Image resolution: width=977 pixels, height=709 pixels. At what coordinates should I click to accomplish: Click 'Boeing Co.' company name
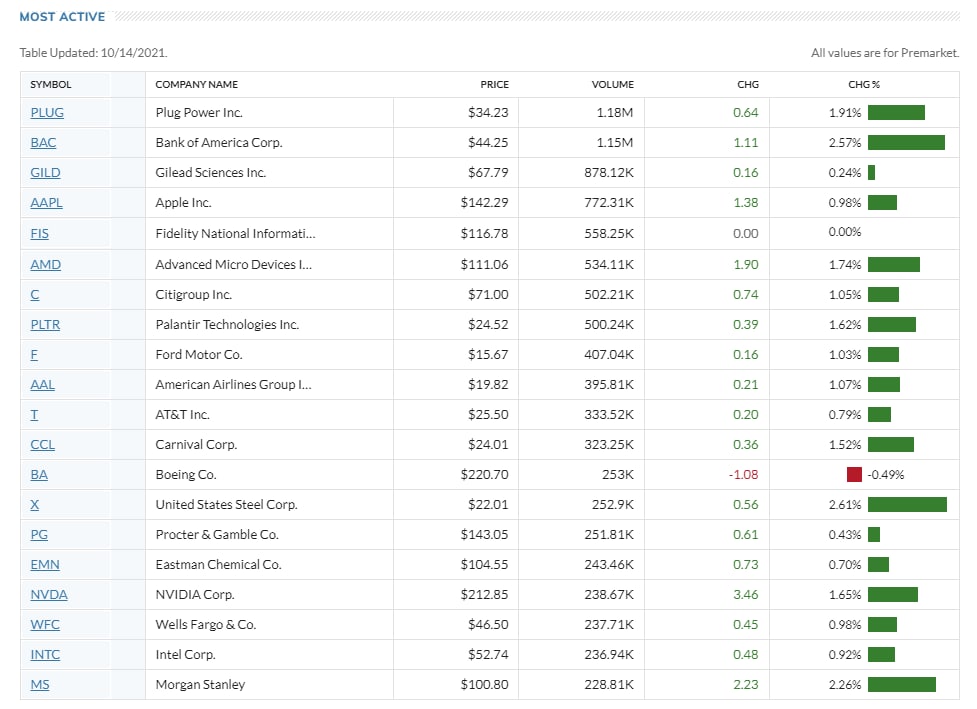click(x=186, y=475)
